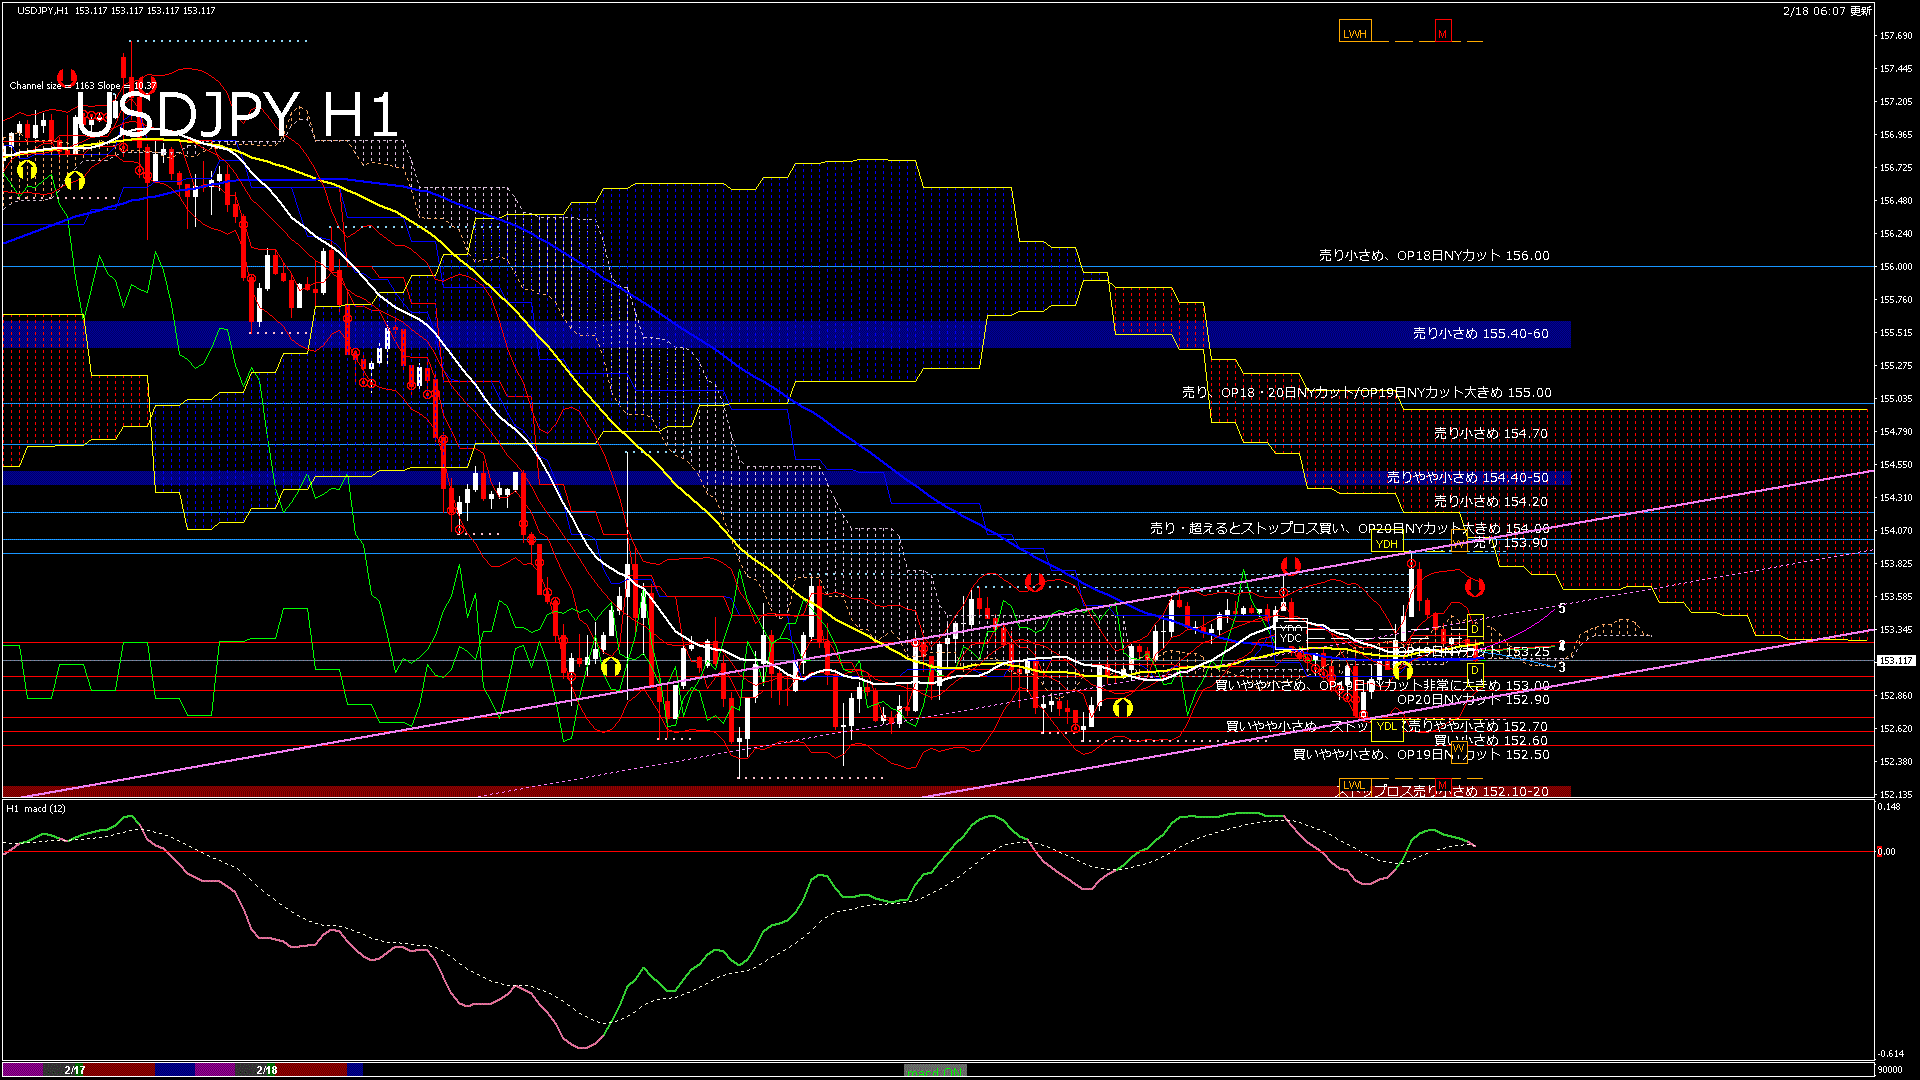Click the H1 macd (12) indicator label
Screen dimensions: 1920x1080
(x=36, y=808)
